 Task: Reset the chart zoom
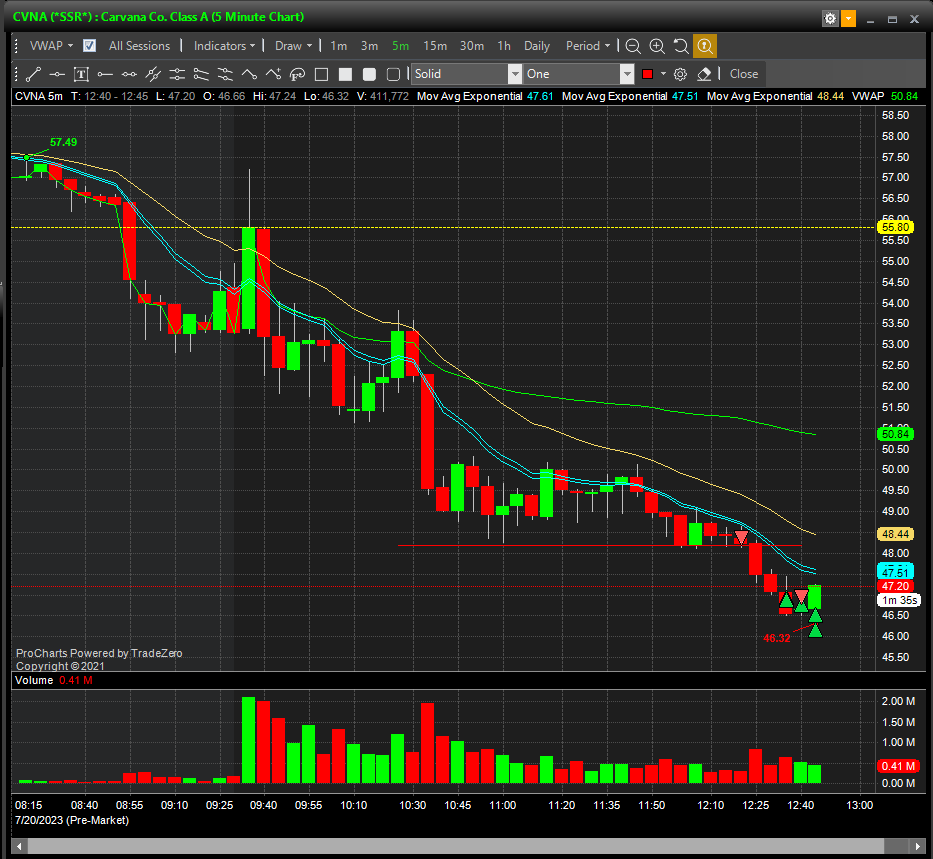(x=681, y=46)
